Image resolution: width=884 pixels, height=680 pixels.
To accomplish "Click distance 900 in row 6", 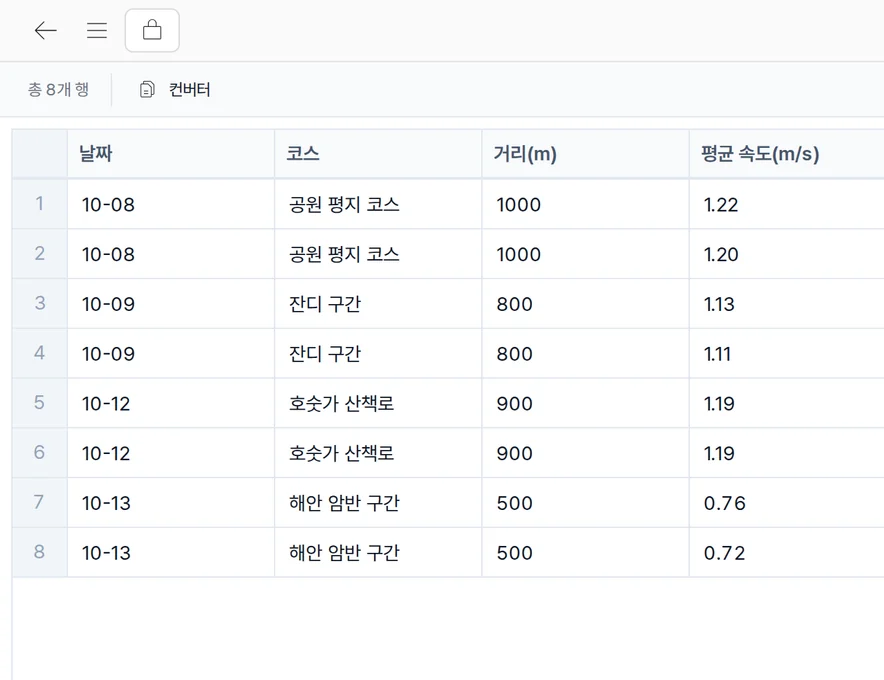I will (586, 453).
